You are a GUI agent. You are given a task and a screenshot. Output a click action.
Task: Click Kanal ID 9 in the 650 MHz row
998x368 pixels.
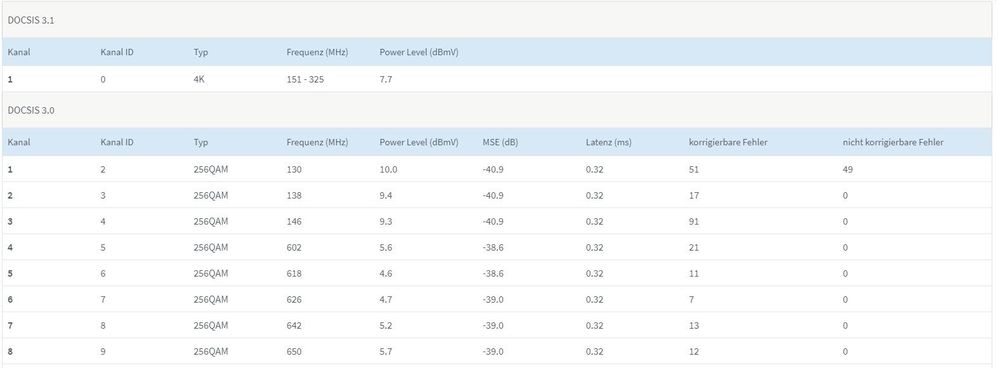[103, 351]
